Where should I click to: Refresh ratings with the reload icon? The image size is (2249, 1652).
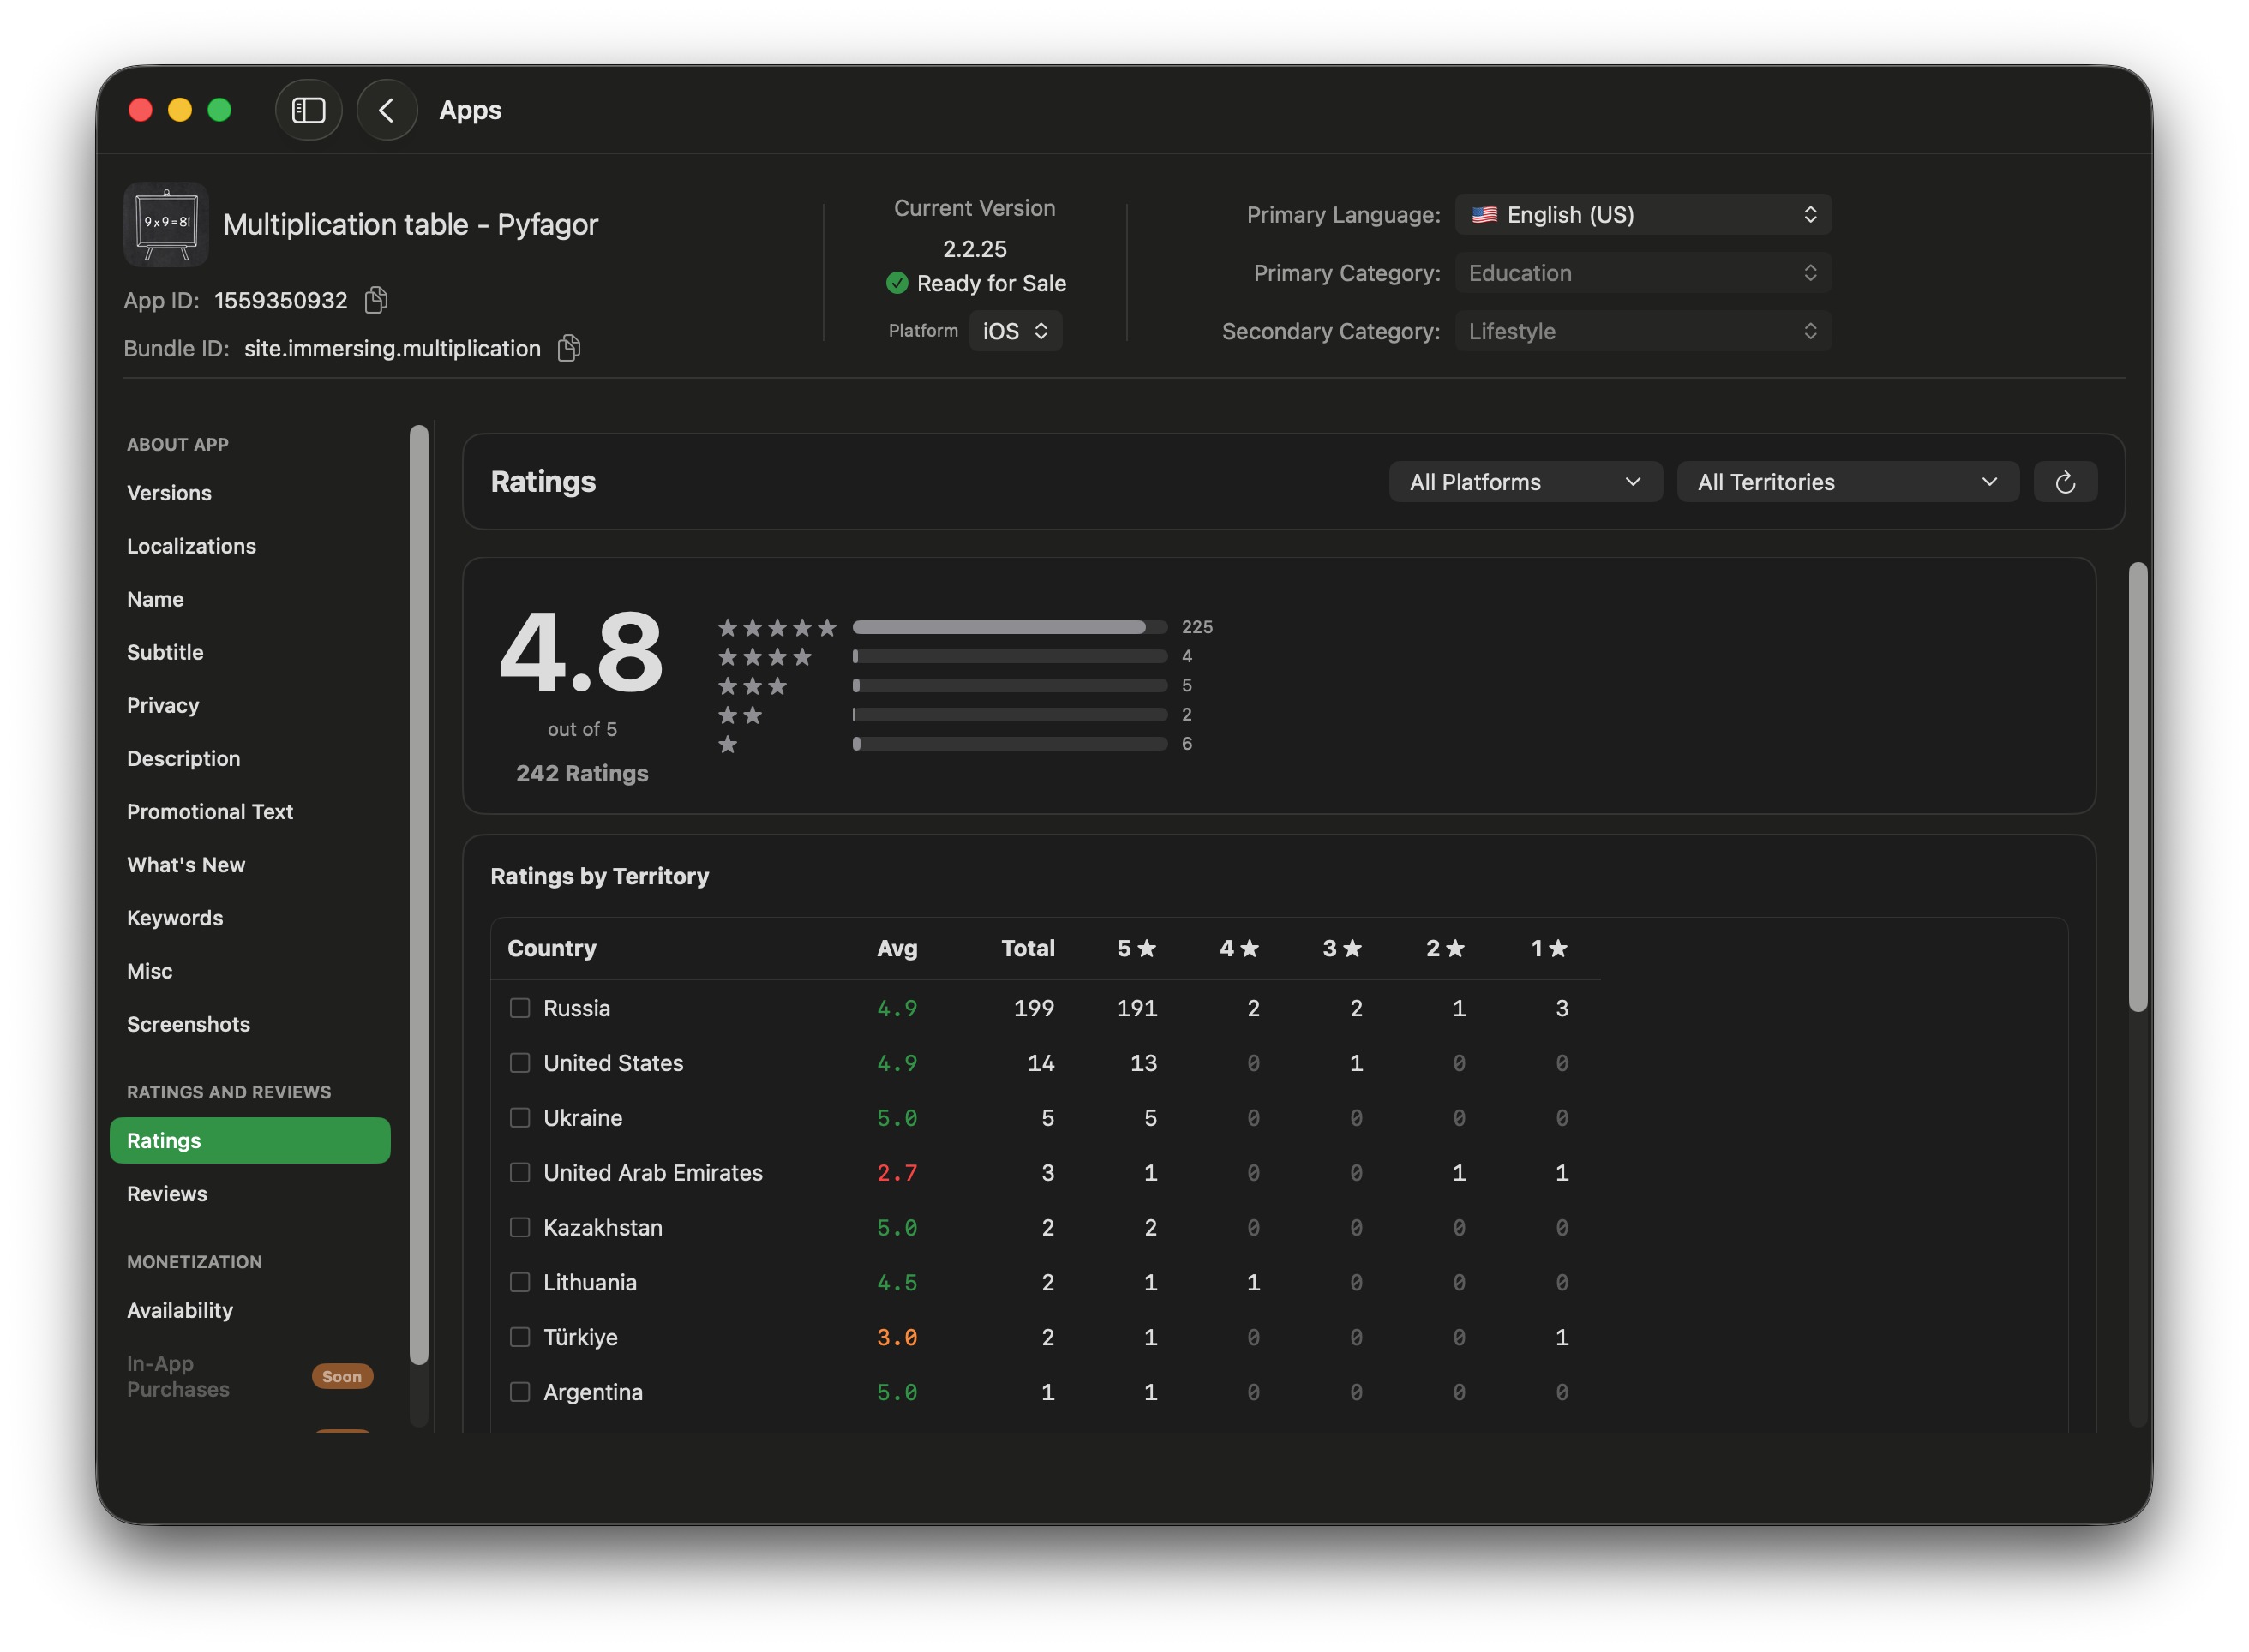[2066, 481]
